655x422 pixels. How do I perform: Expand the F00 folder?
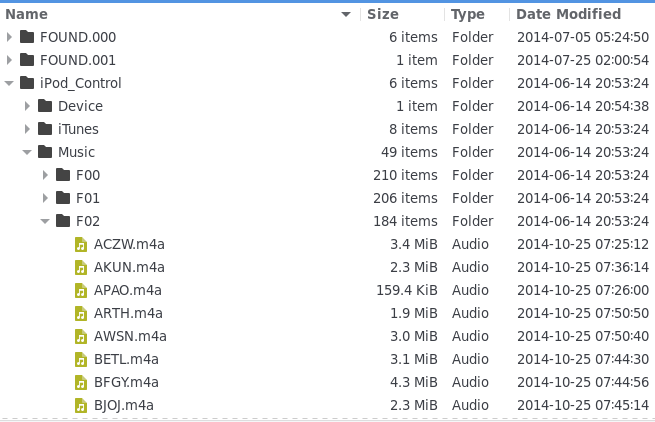45,176
